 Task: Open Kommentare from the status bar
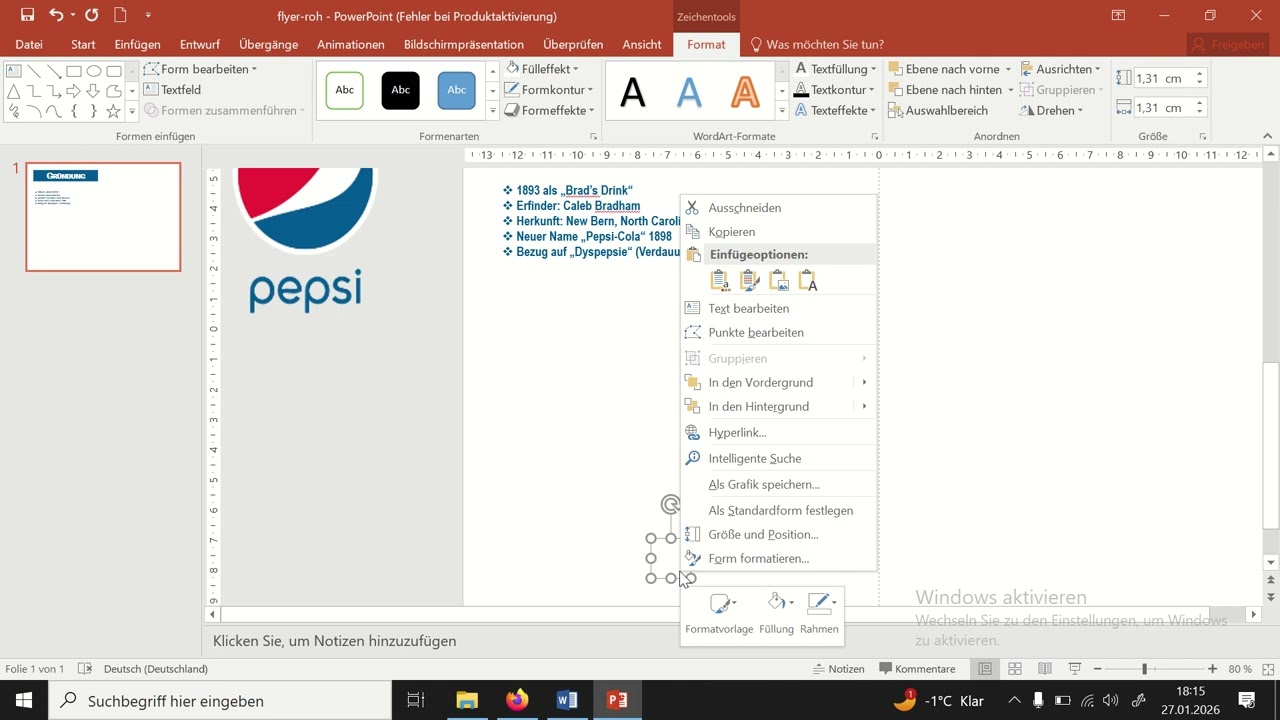(917, 669)
